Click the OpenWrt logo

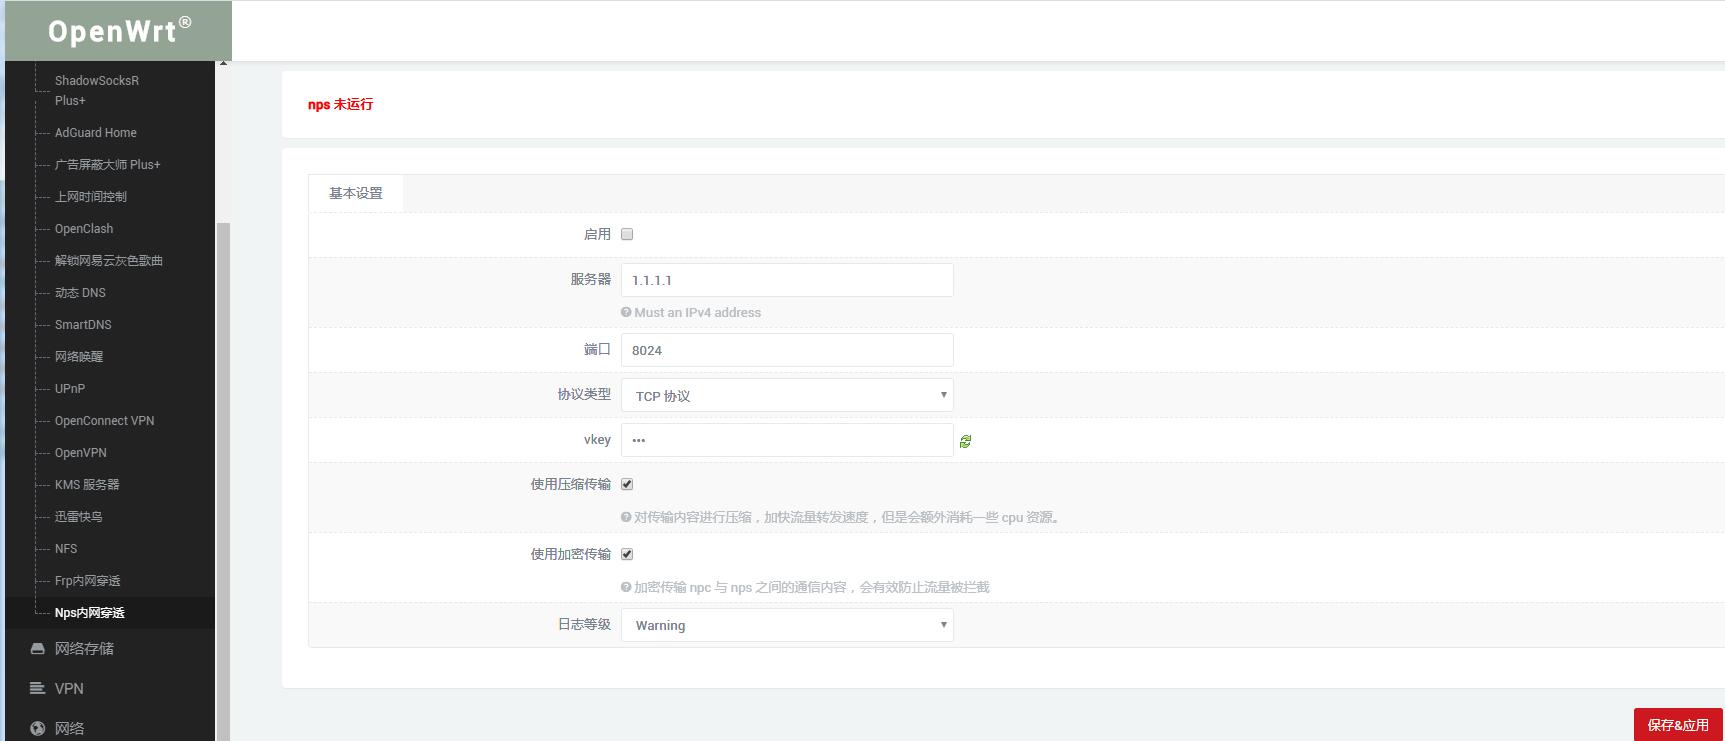[119, 31]
